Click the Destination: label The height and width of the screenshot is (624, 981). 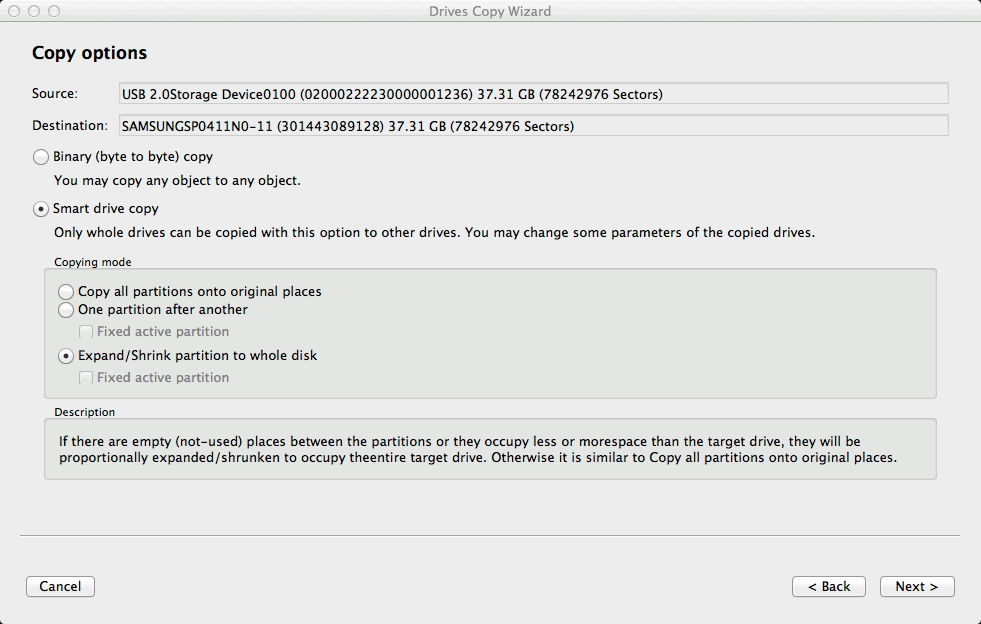pyautogui.click(x=69, y=126)
